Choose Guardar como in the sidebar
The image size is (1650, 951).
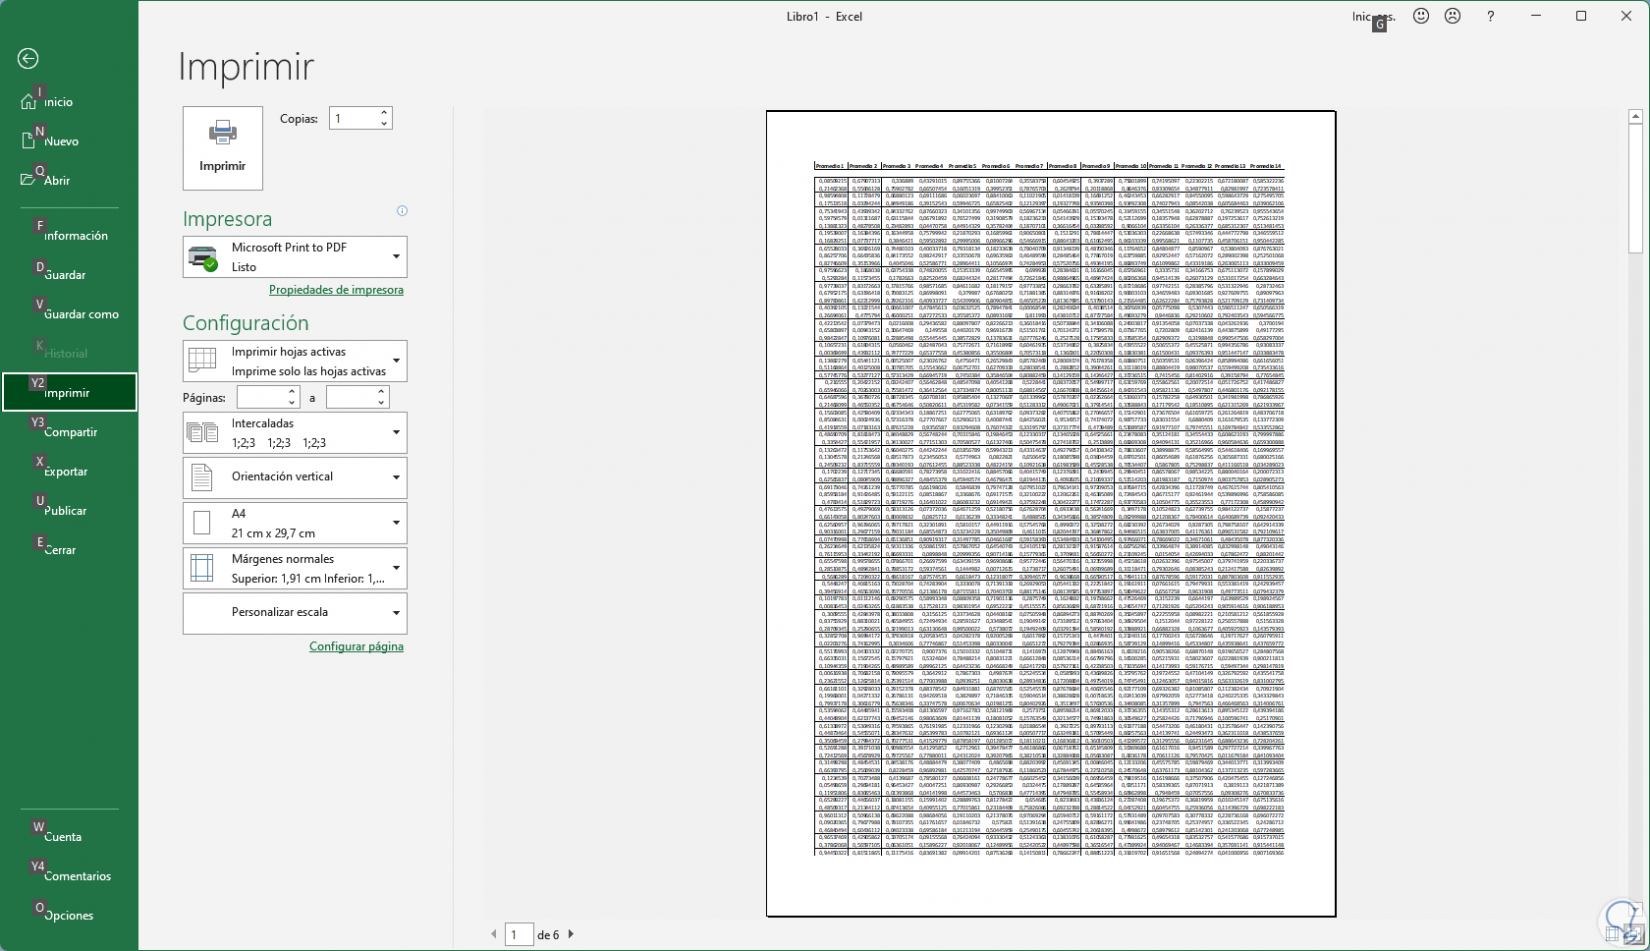click(x=69, y=314)
